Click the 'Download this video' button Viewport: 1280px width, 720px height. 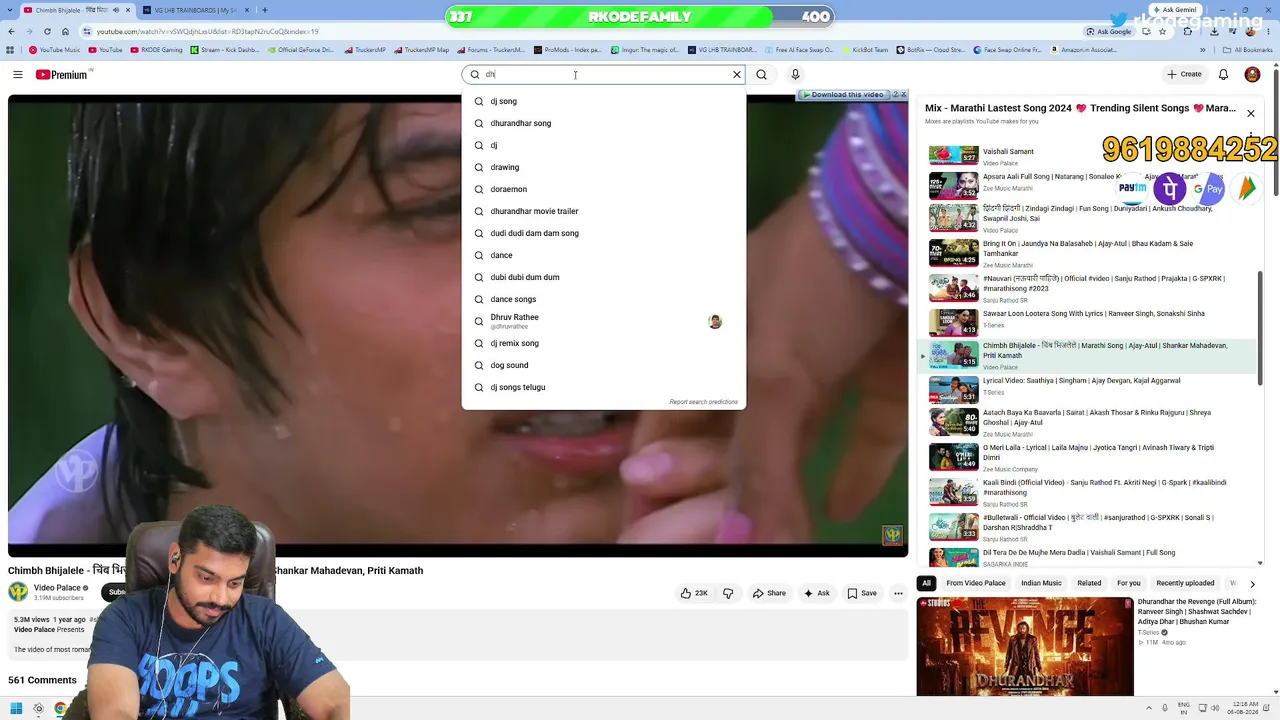coord(842,94)
